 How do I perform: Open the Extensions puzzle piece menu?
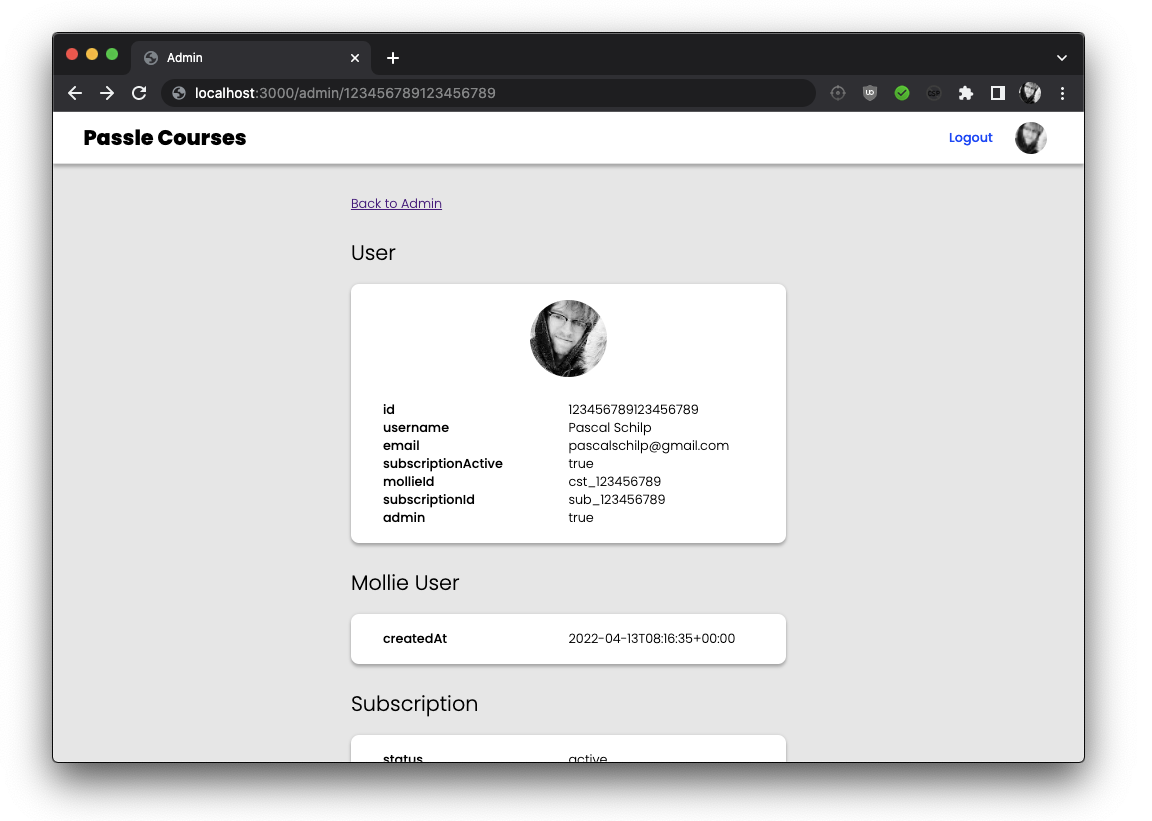point(965,93)
